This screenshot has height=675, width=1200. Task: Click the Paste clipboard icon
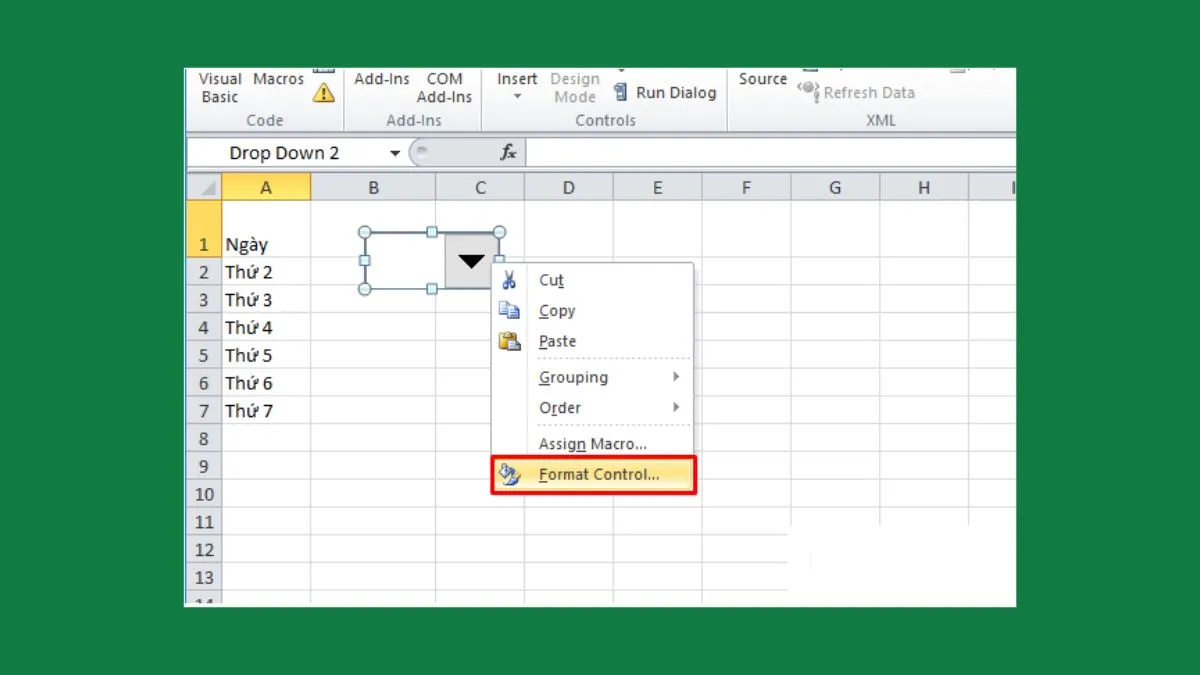[510, 341]
